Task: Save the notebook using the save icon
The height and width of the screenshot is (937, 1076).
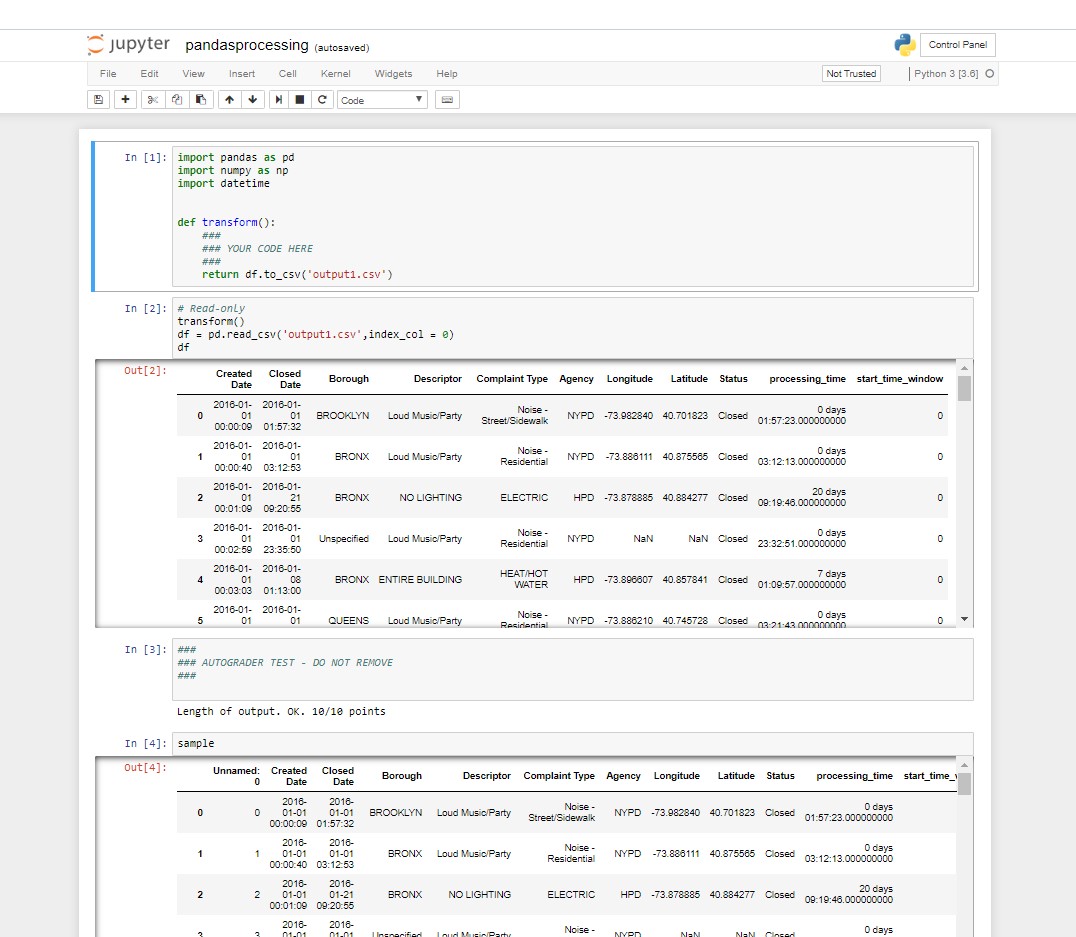Action: coord(97,99)
